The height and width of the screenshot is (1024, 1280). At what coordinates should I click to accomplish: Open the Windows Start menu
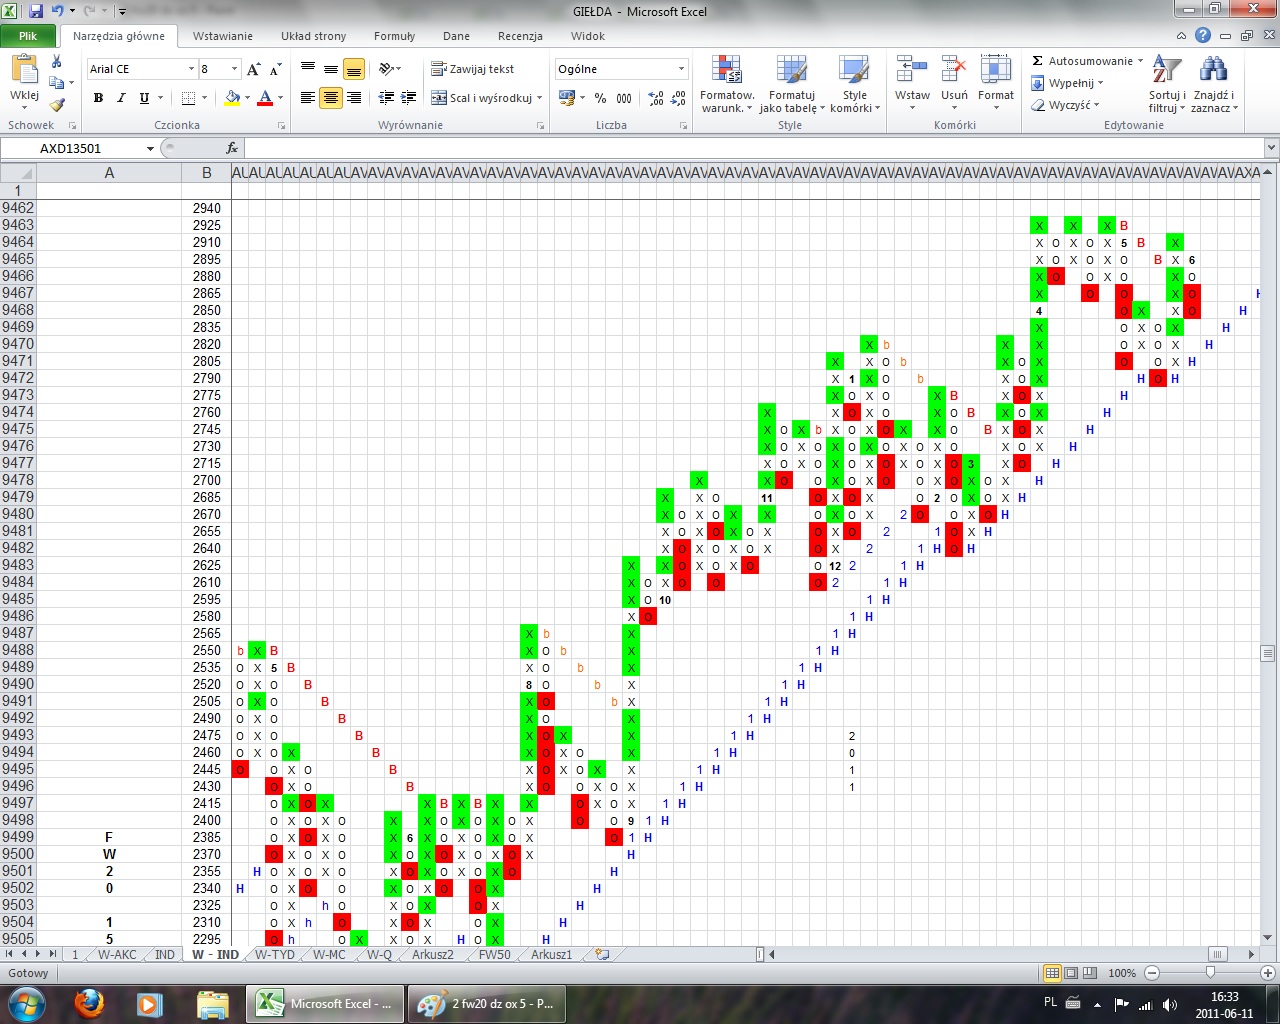(x=27, y=1003)
